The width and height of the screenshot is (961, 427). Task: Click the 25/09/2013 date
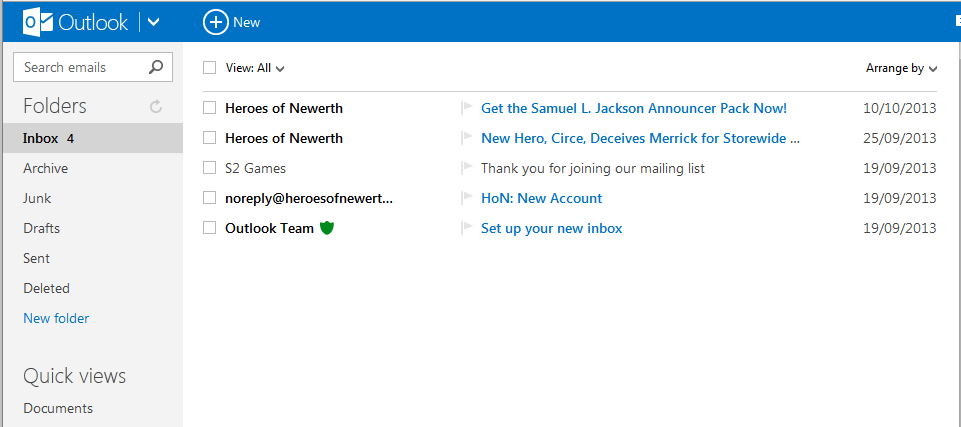[899, 138]
